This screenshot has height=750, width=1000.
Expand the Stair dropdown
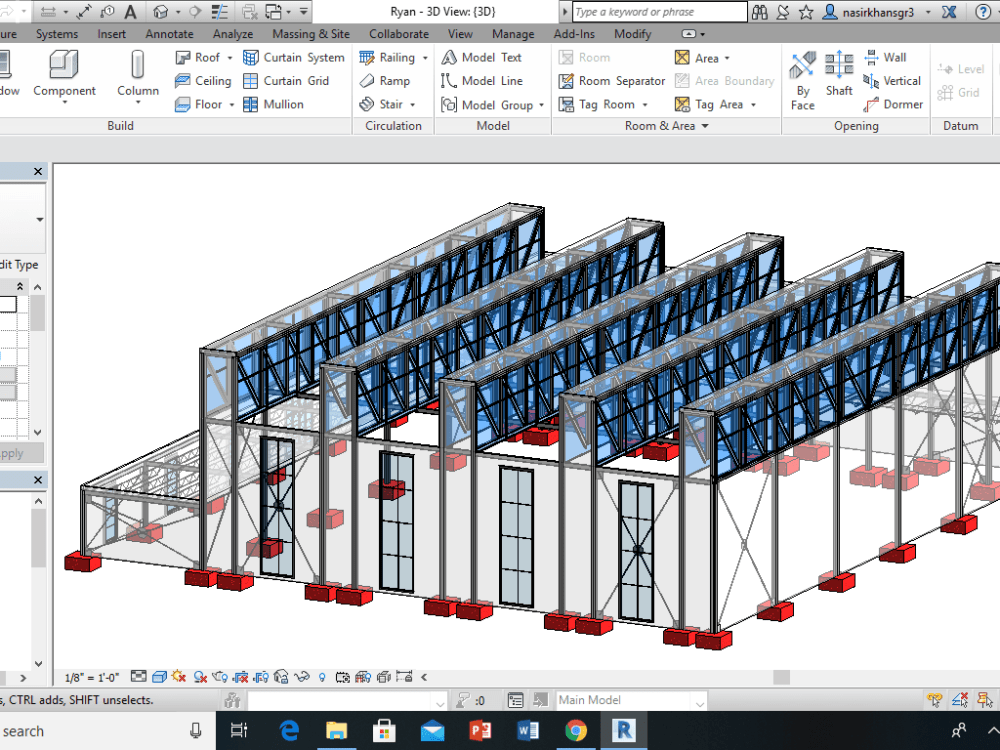411,104
